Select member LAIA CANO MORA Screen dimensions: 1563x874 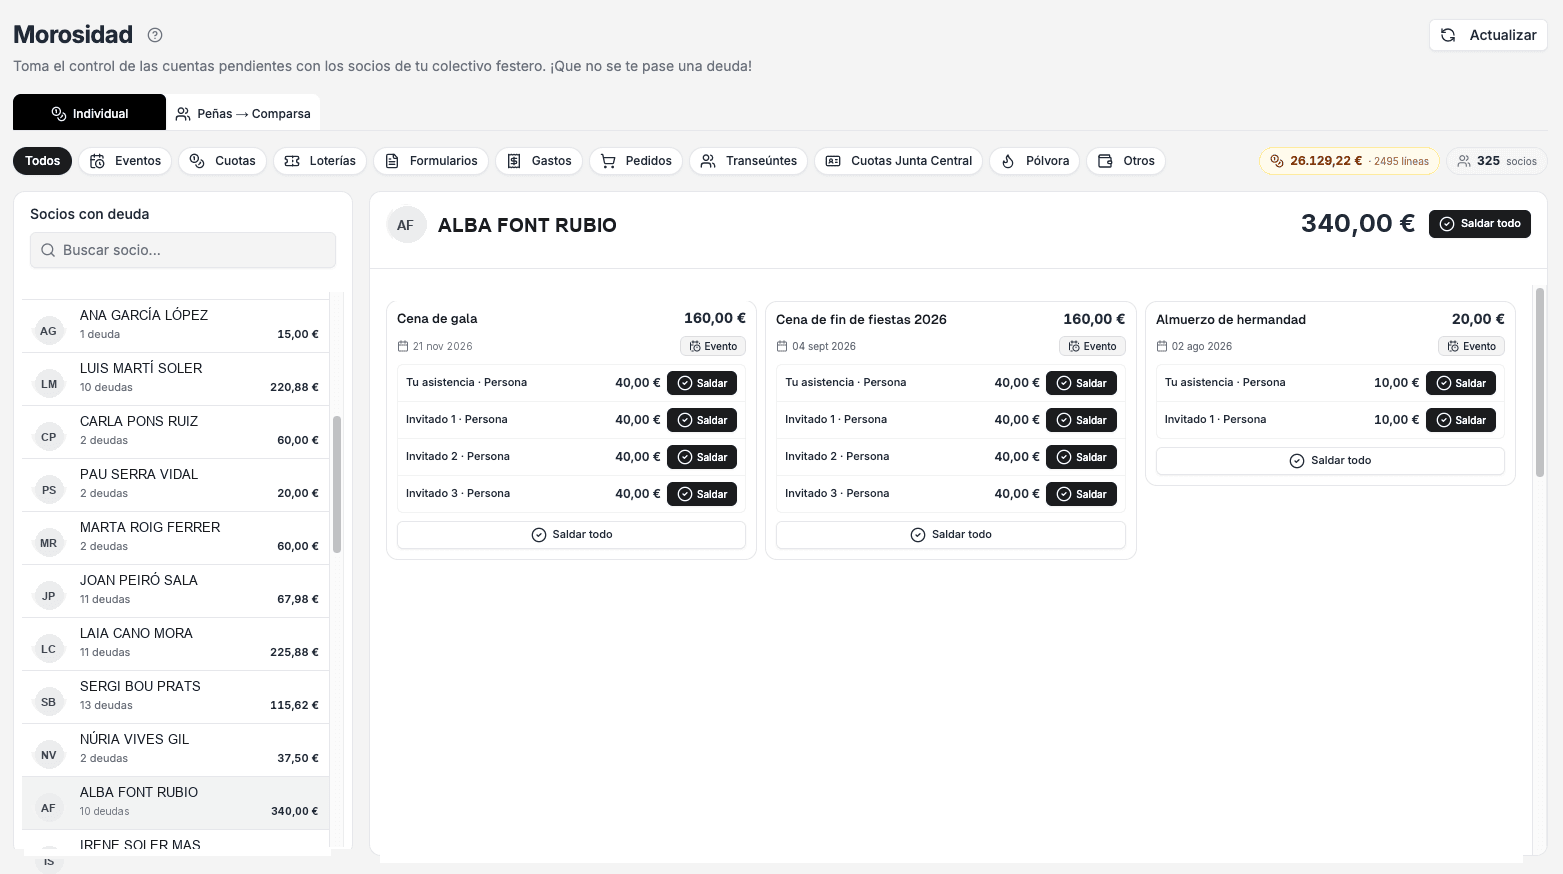[175, 644]
